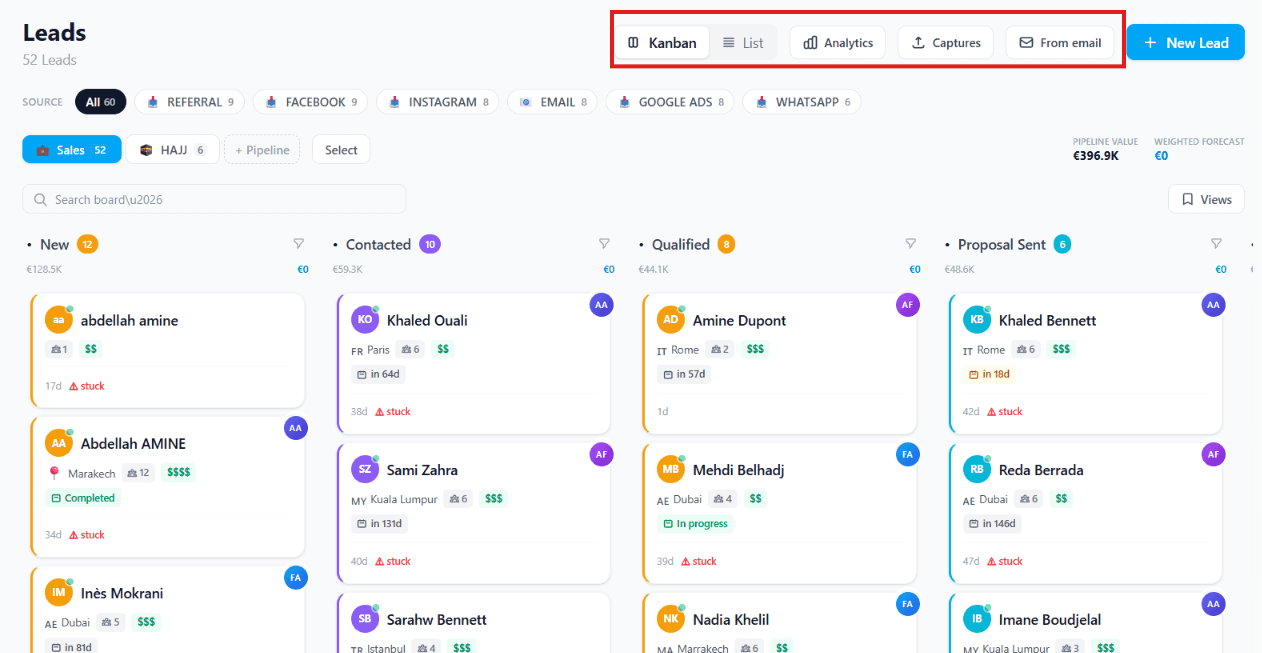Open the Inès Mokrani lead card

pos(167,610)
